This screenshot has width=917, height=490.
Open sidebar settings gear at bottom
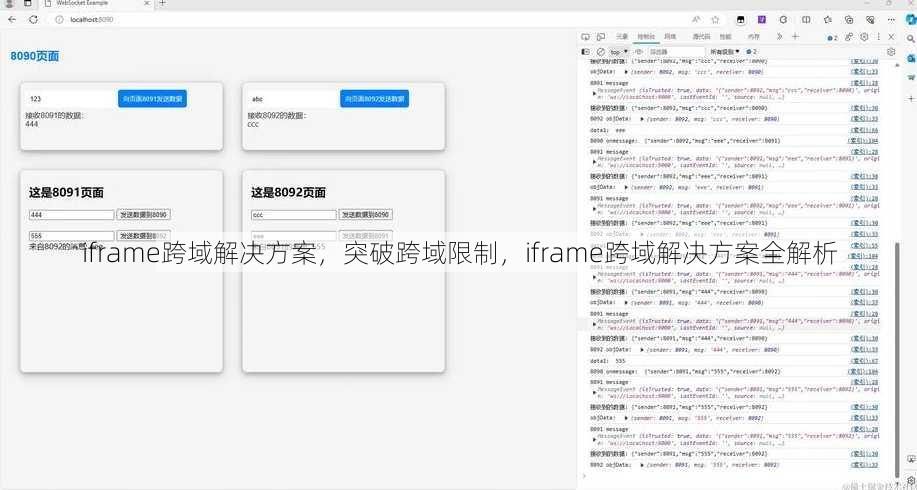[911, 480]
